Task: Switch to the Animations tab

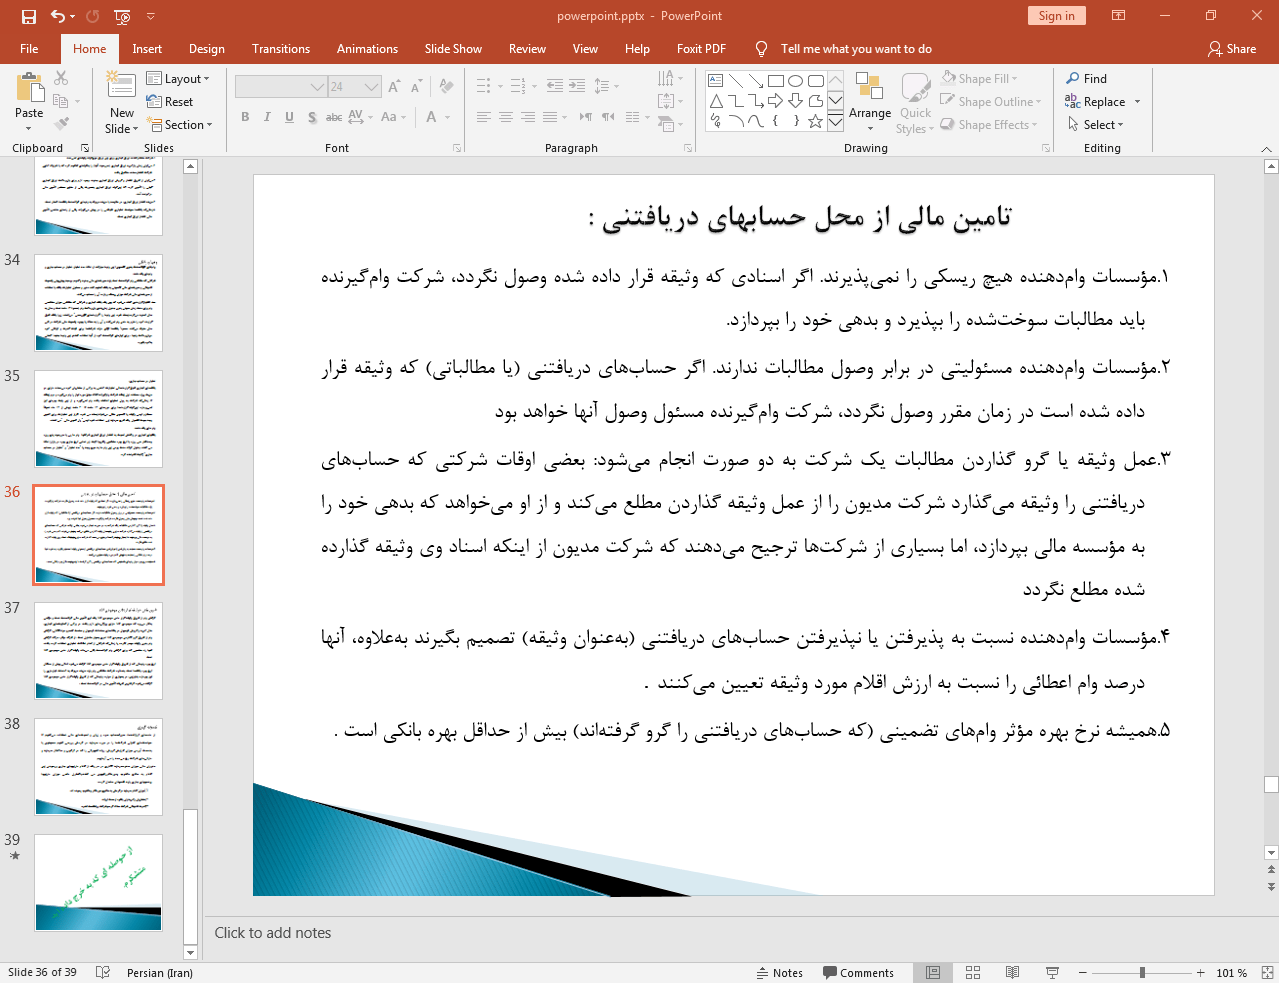Action: (367, 49)
